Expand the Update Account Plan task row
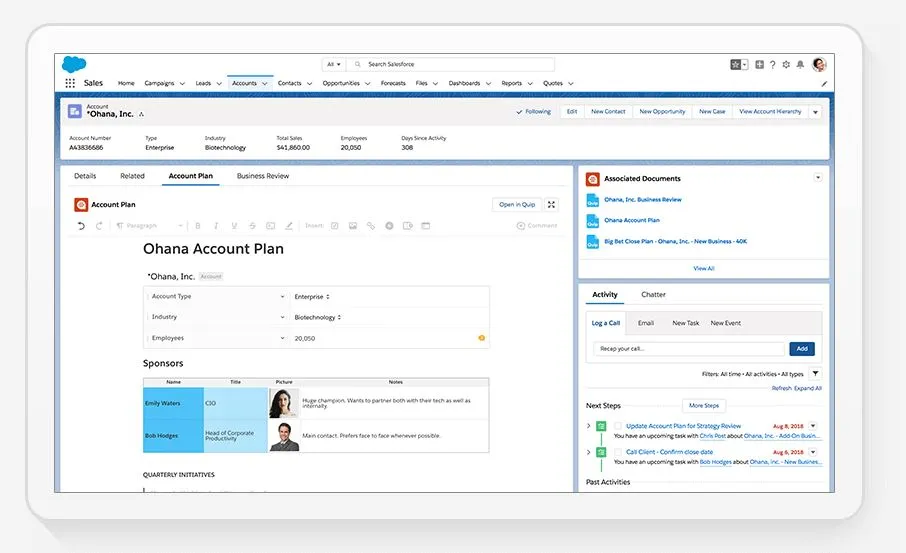The height and width of the screenshot is (553, 906). coord(589,426)
